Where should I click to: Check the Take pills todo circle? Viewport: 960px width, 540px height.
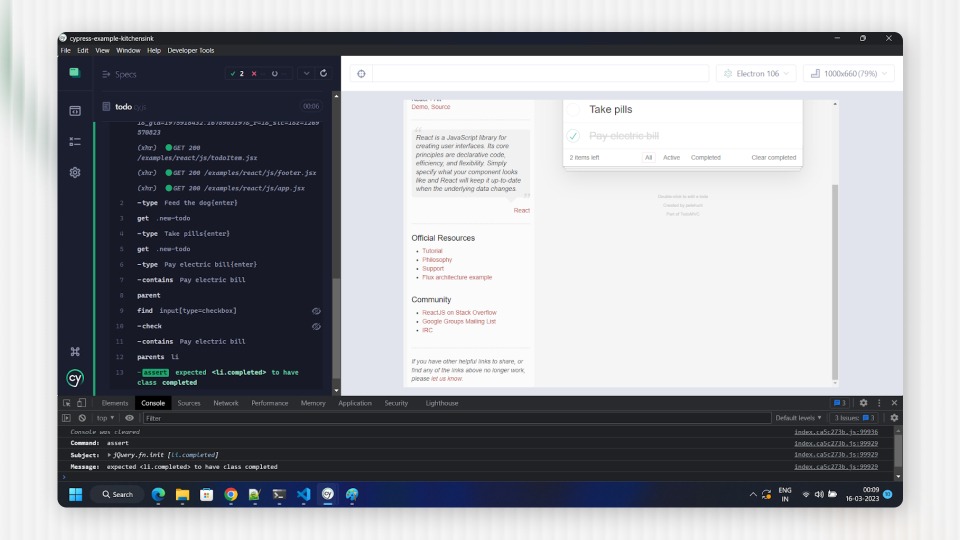573,110
